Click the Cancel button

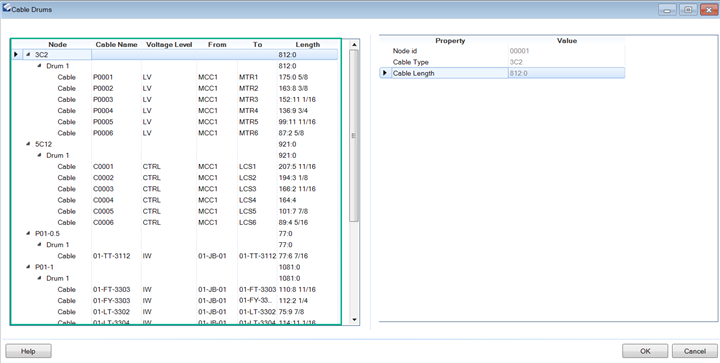[694, 351]
